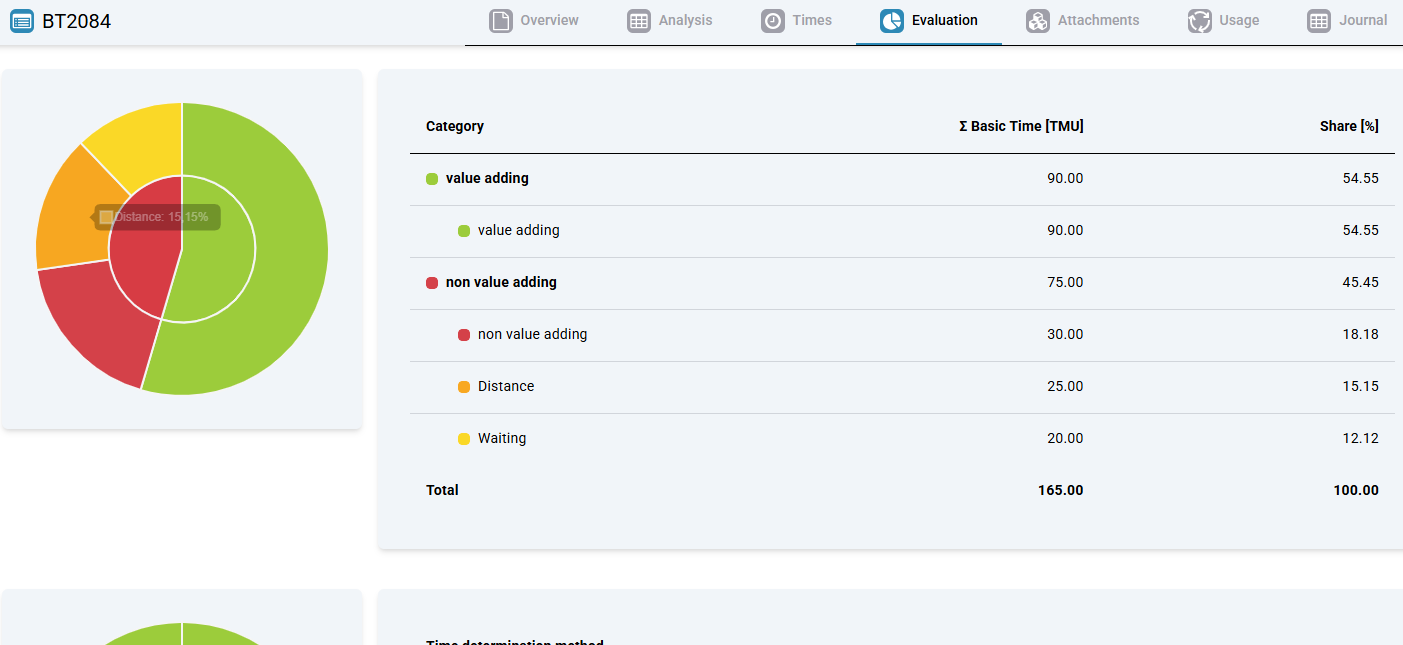Click the Attachments icon
The image size is (1403, 645).
1038,21
